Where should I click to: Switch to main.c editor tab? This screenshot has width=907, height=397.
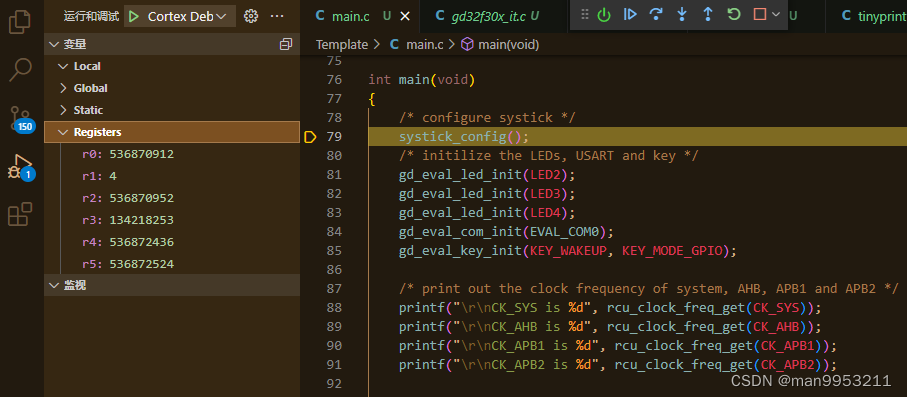[359, 16]
